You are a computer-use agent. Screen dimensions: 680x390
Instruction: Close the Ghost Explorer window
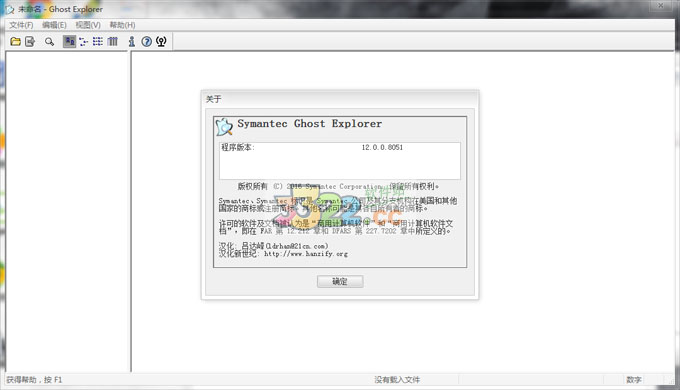[x=660, y=5]
